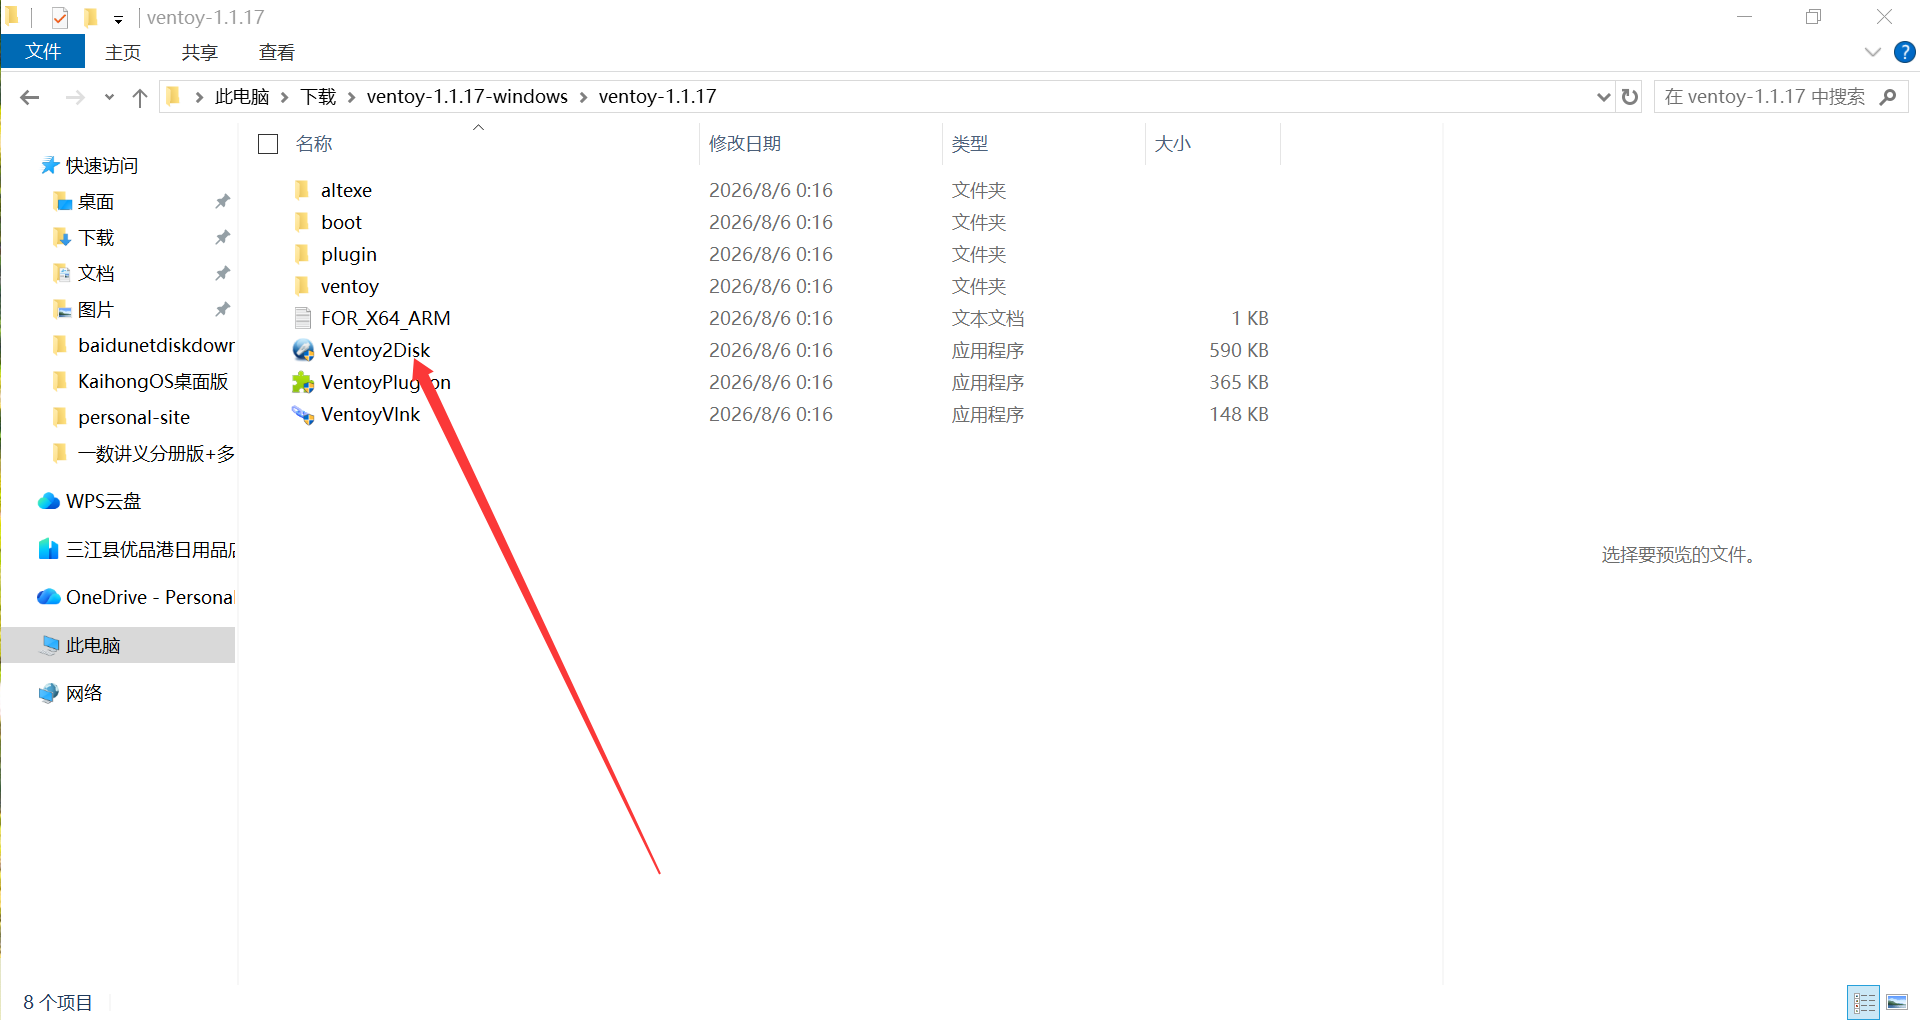1920x1020 pixels.
Task: Open 文档 in quick access
Action: point(96,273)
